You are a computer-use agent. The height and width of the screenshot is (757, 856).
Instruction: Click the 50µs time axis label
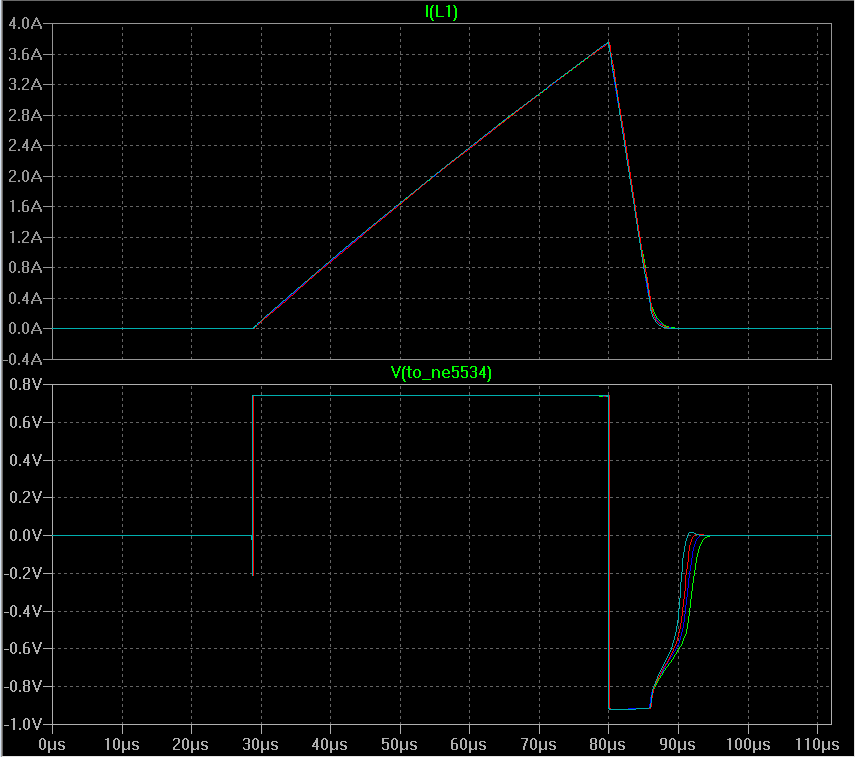(x=399, y=744)
